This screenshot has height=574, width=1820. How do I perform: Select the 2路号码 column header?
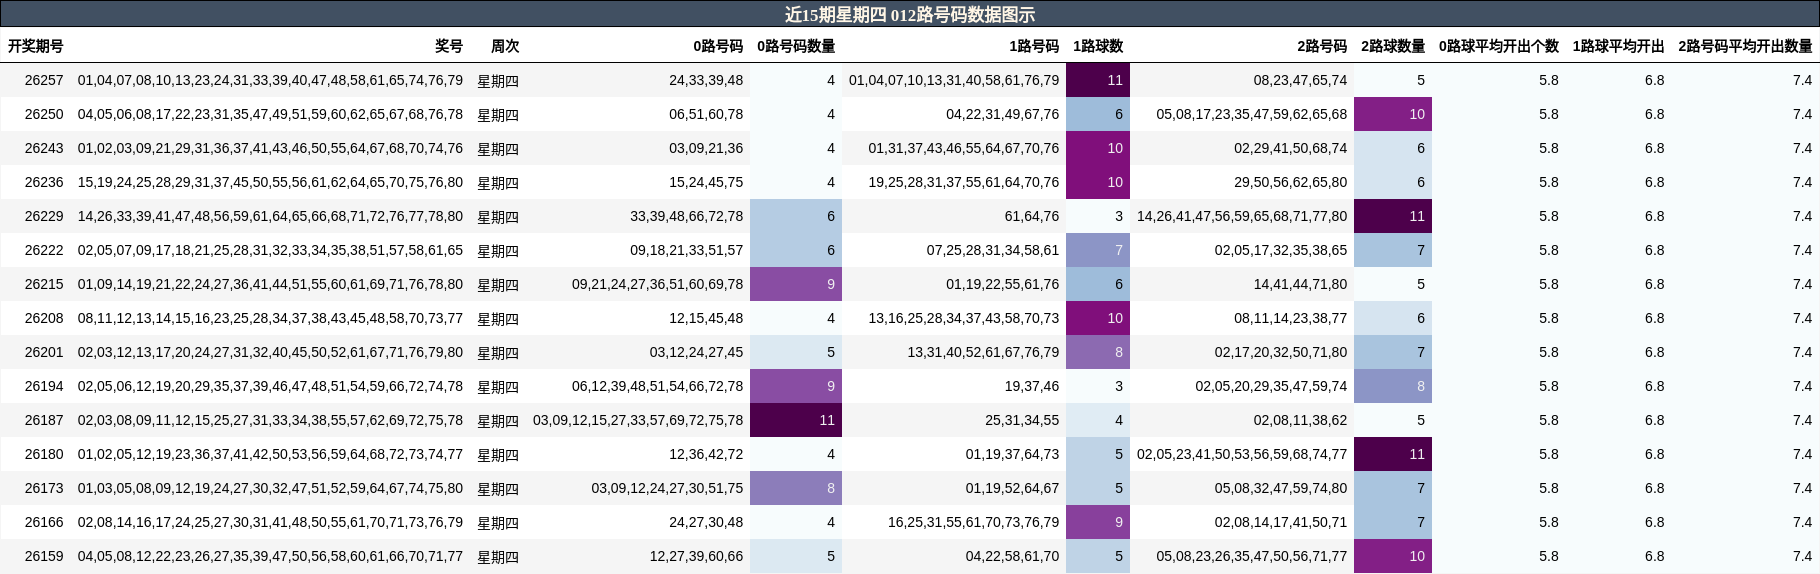tap(1322, 46)
